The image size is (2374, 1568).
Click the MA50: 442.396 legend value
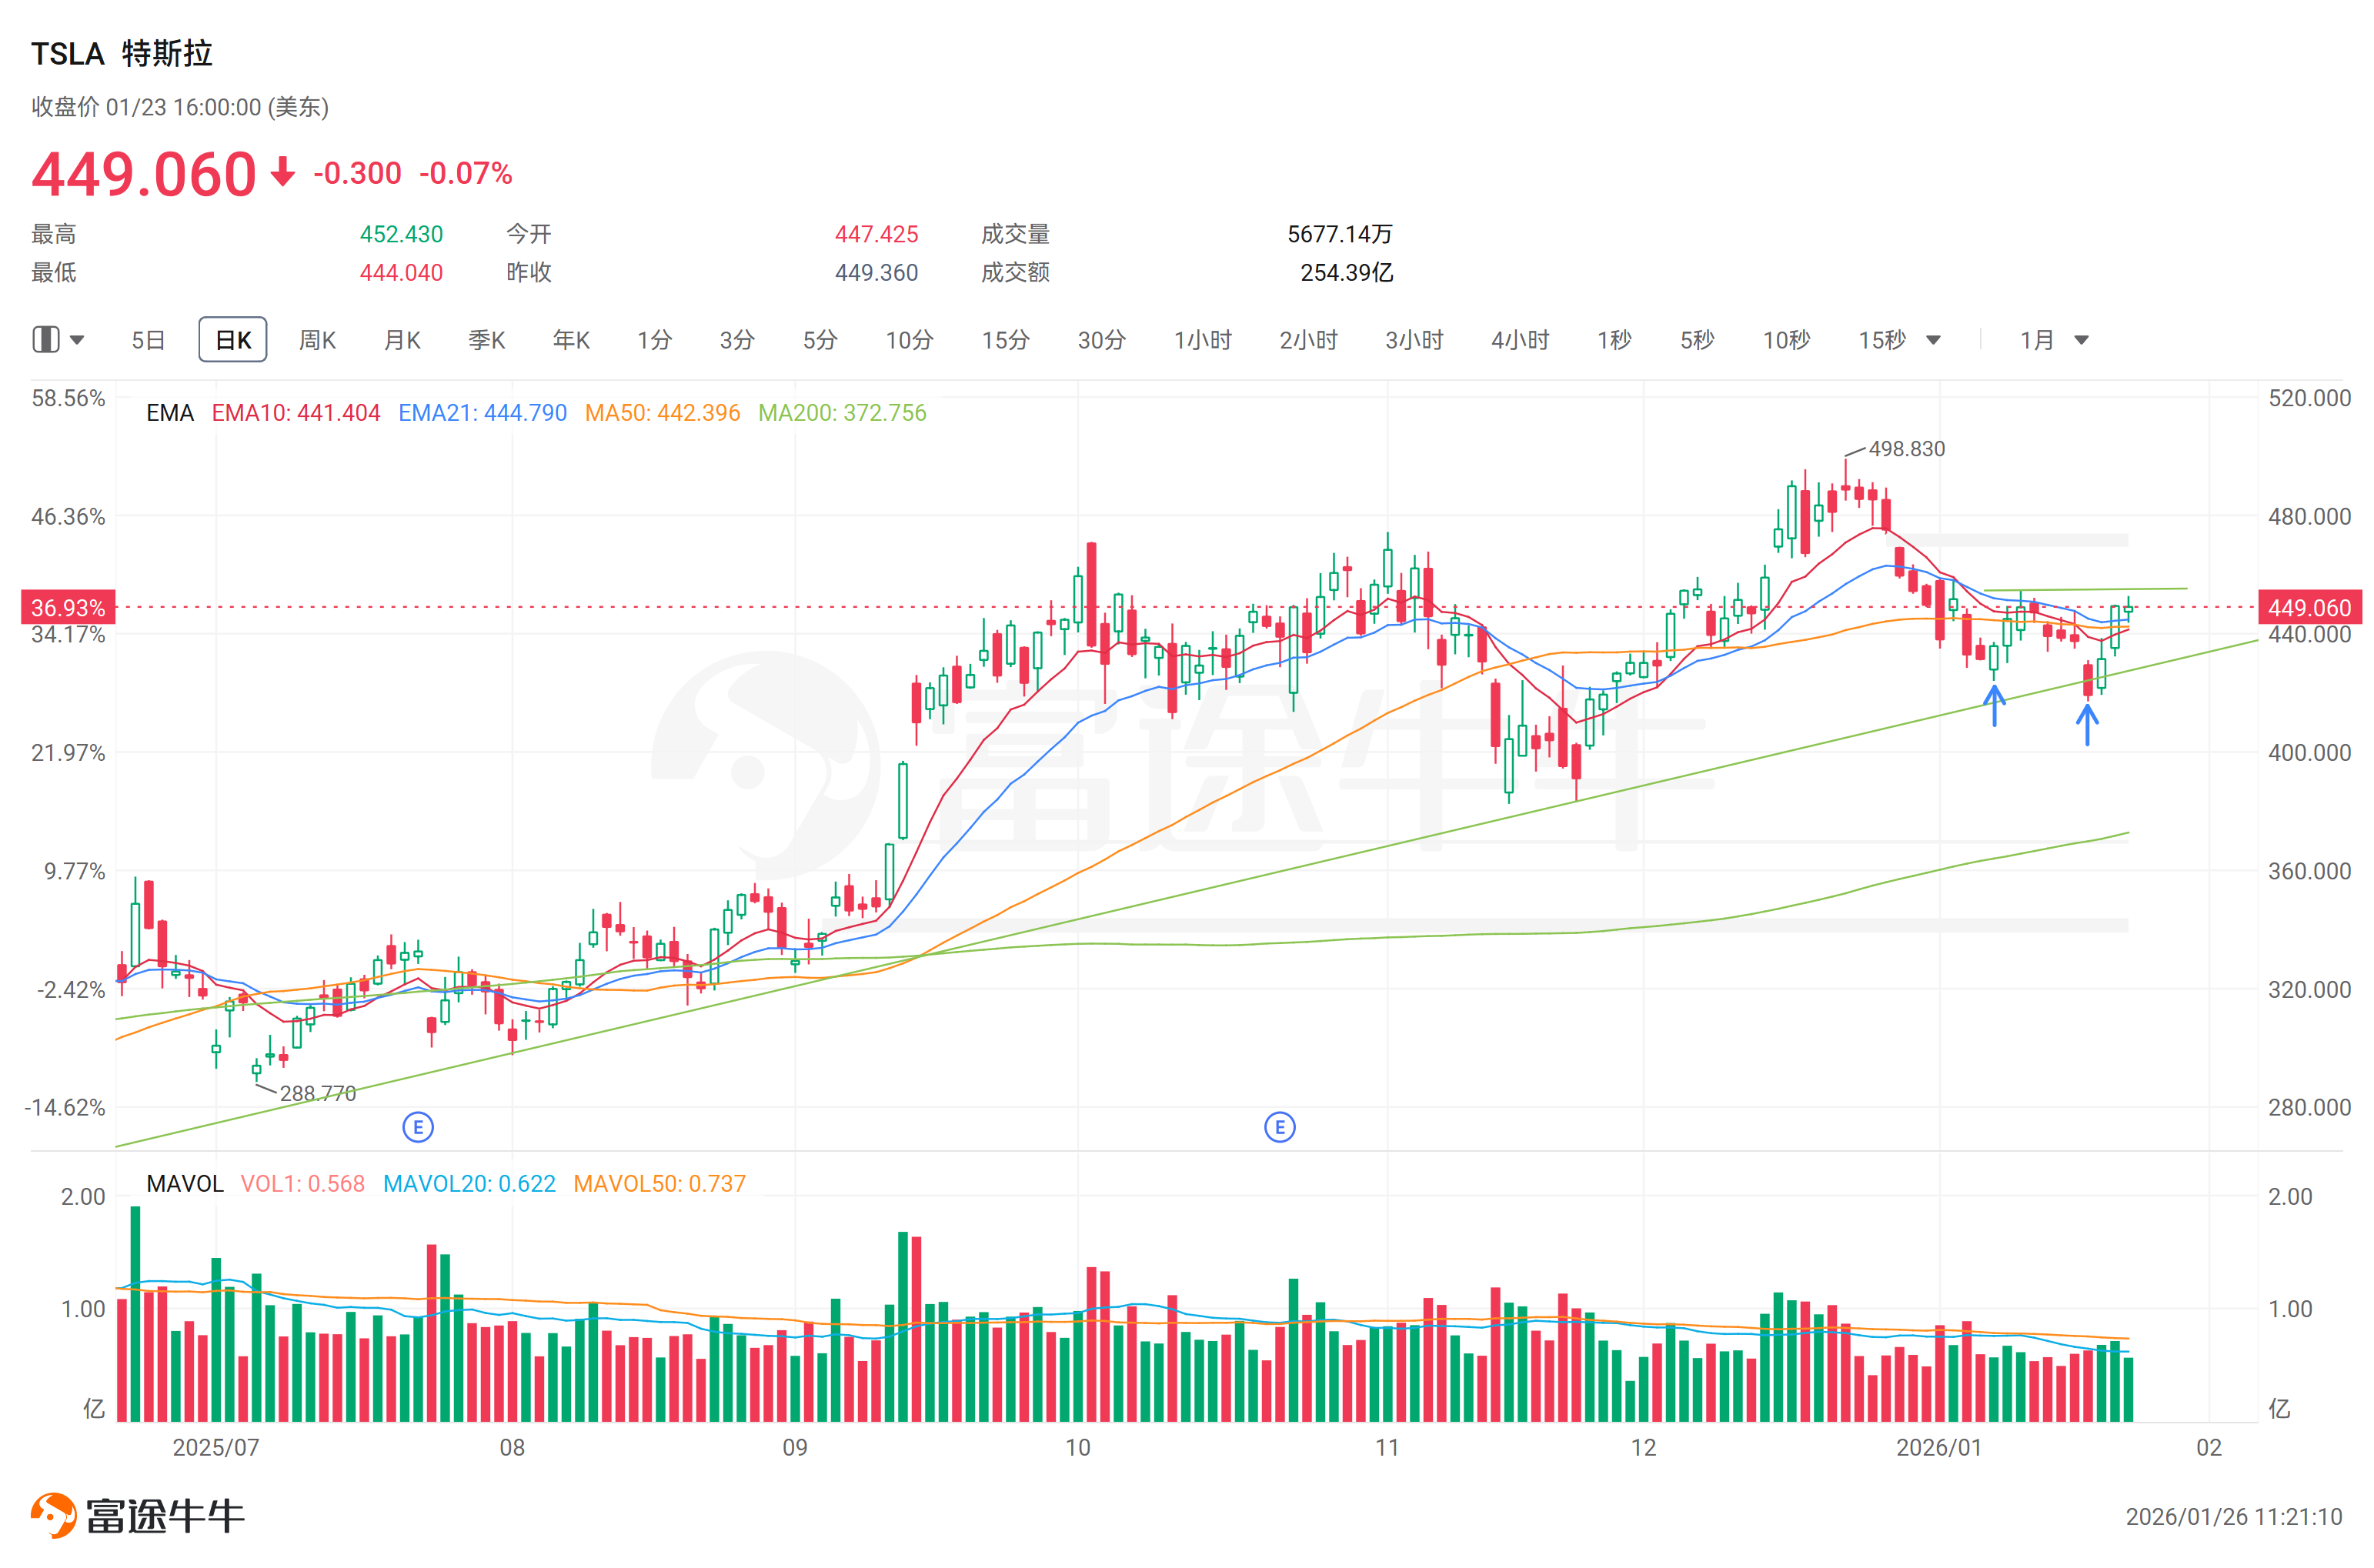pos(662,413)
